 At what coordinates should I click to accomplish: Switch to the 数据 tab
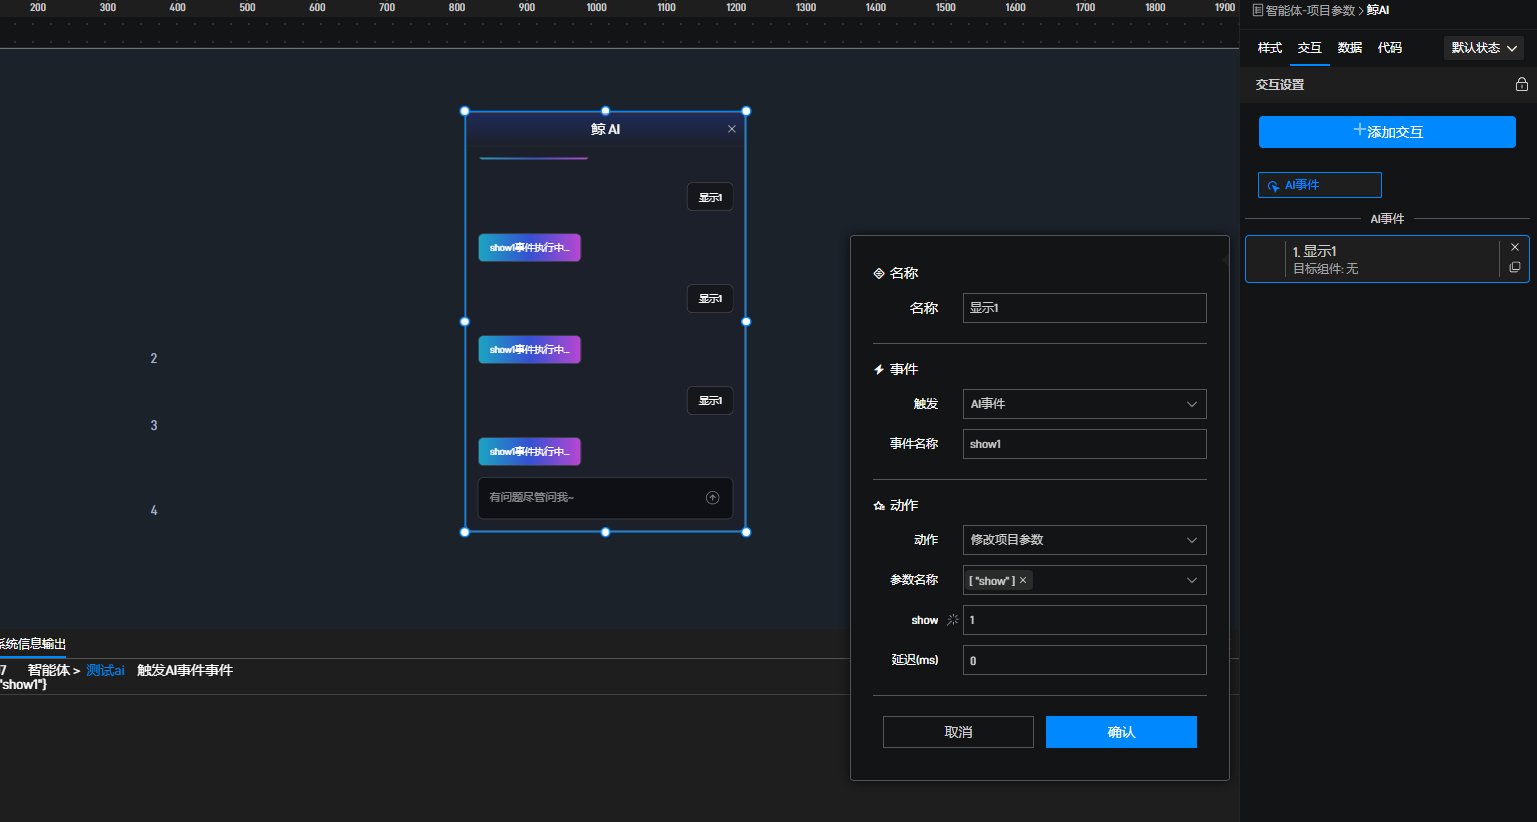click(x=1349, y=48)
